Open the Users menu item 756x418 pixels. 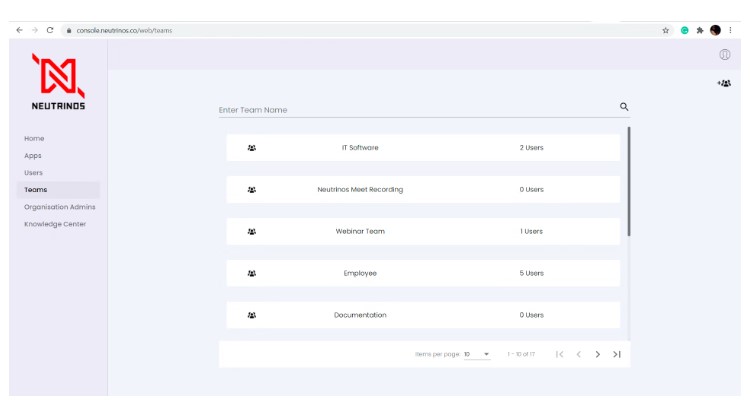coord(34,173)
